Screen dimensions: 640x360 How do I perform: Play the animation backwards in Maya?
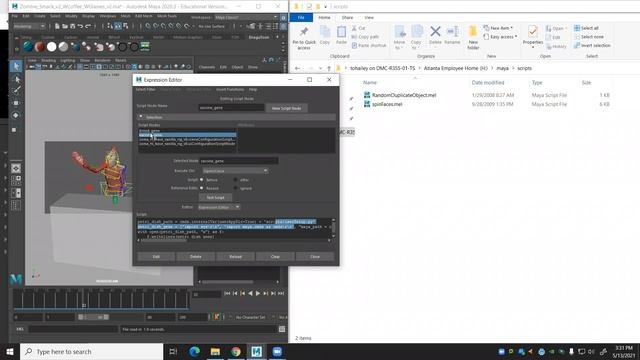coord(250,293)
